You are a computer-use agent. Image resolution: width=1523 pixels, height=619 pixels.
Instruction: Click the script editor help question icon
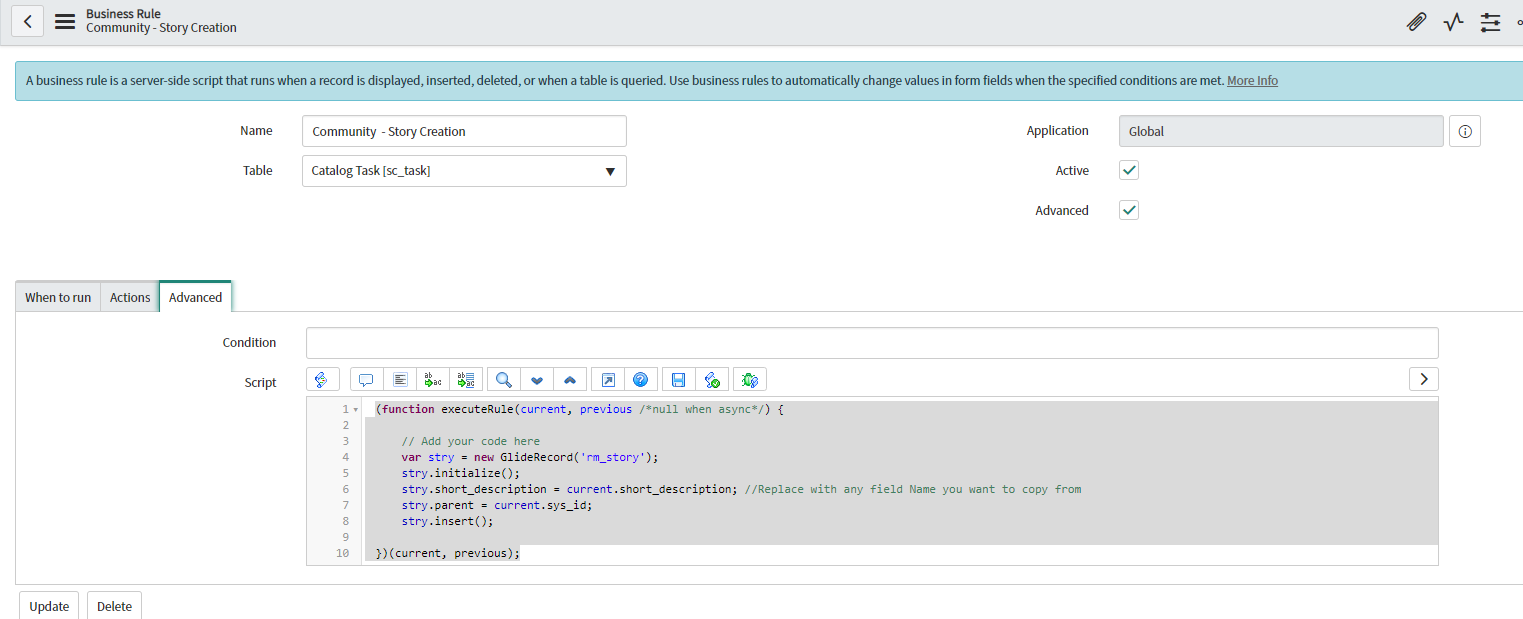(x=641, y=380)
